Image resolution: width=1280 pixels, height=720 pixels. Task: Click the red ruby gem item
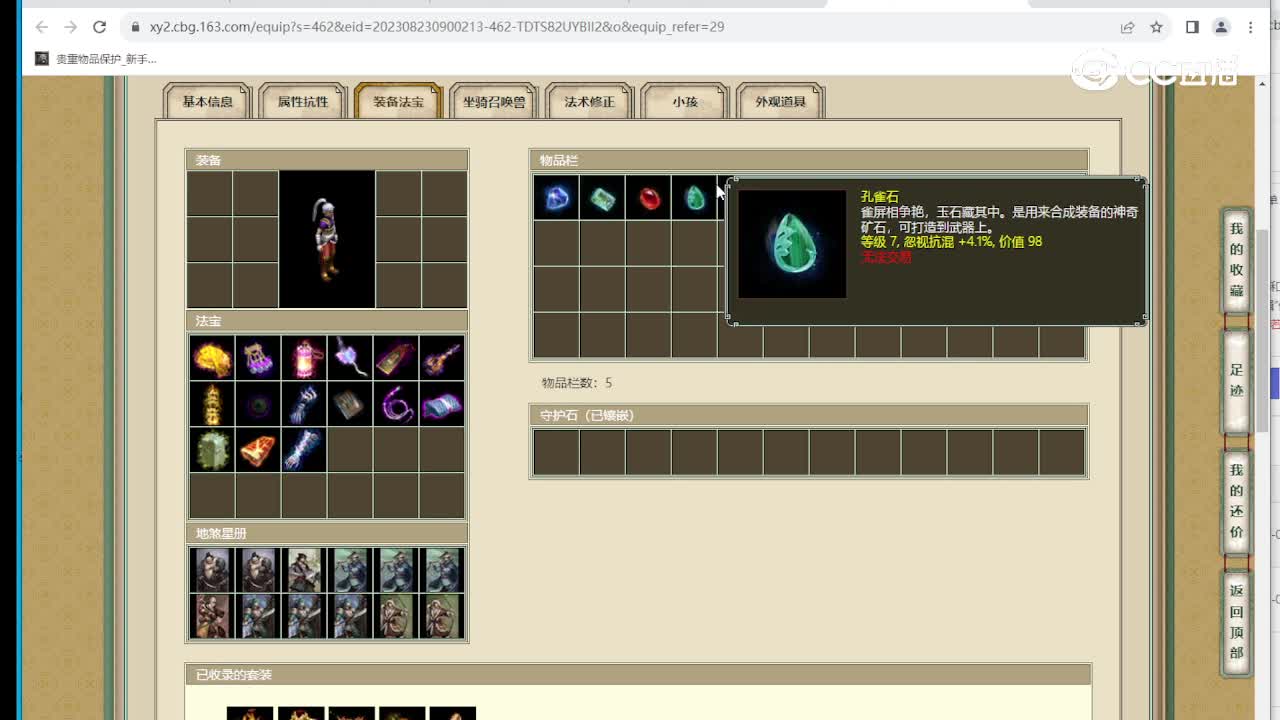click(649, 198)
